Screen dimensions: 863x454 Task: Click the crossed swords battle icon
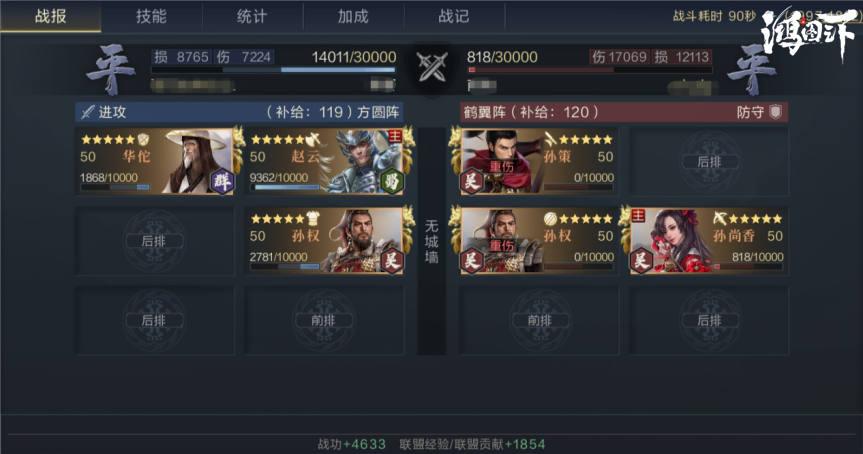click(x=432, y=68)
